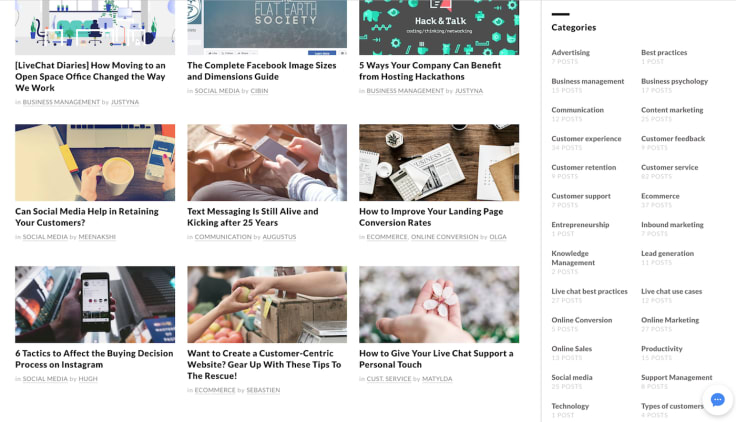Open the Flat Earth Society Facebook thumbnail
Screen dimensions: 736x422
point(267,27)
